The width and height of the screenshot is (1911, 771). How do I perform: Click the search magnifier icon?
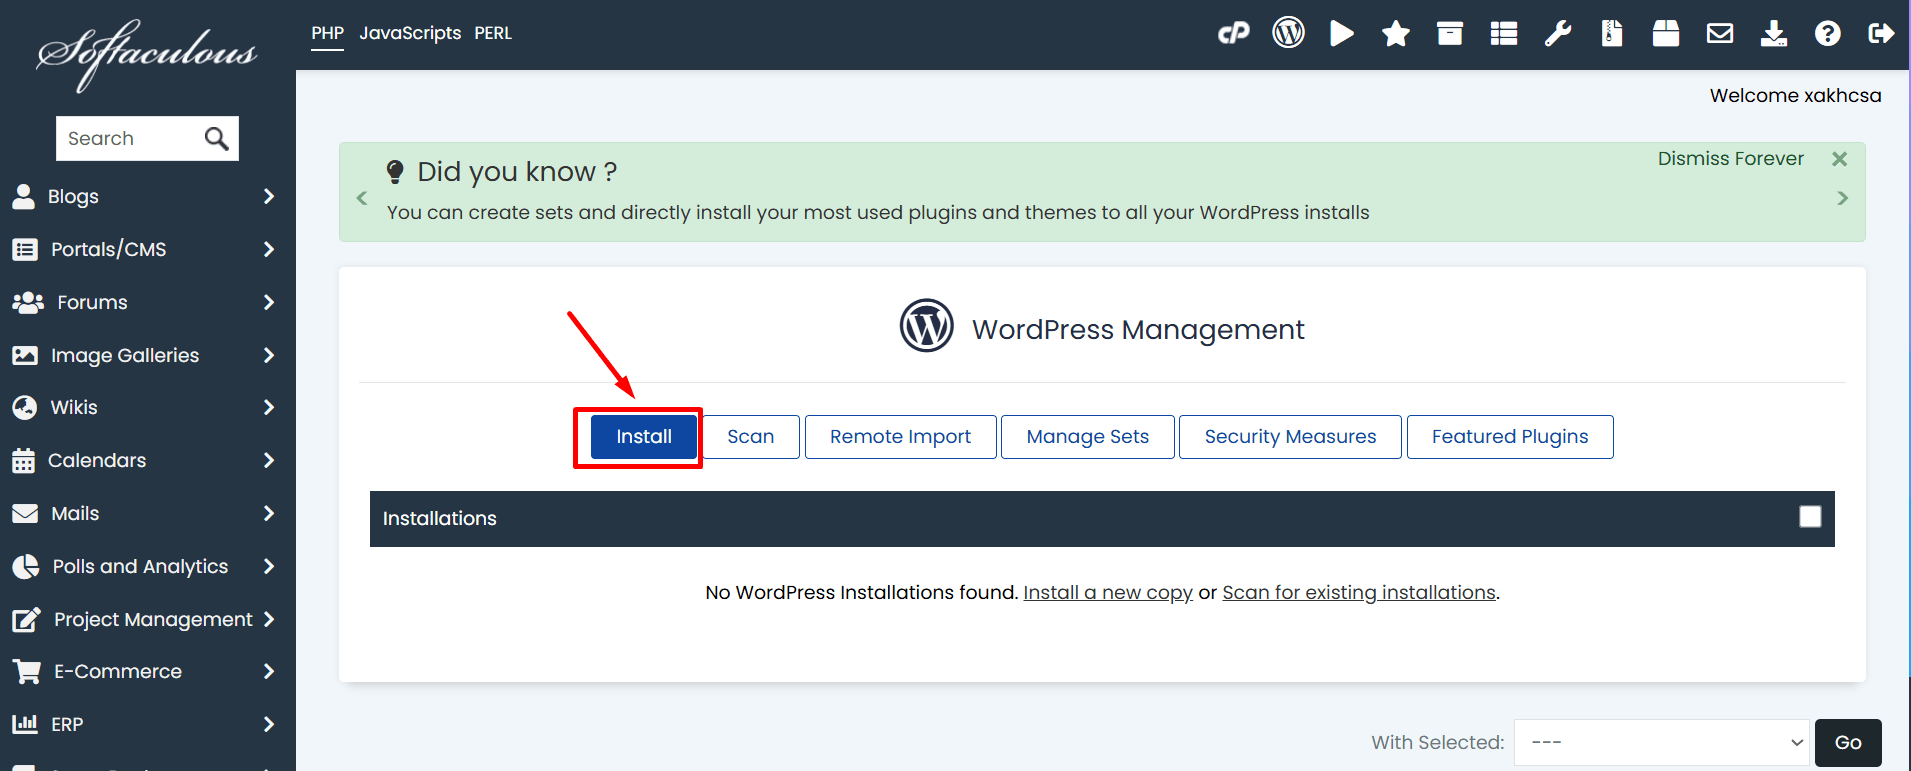(x=216, y=138)
